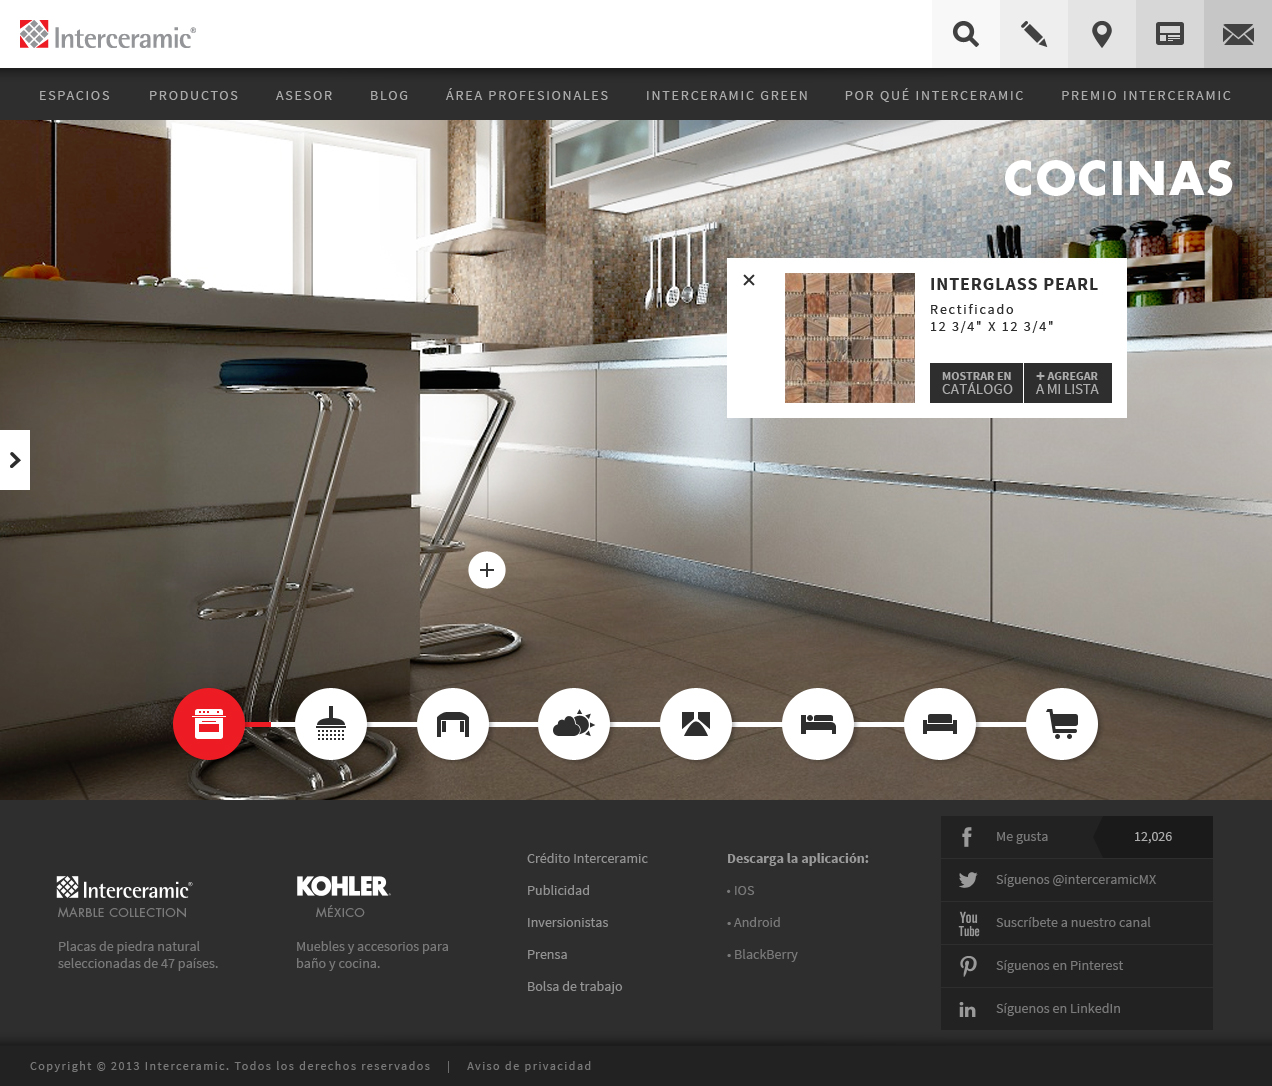Click Agregar a Mi Lista button
This screenshot has height=1086, width=1272.
(1067, 383)
